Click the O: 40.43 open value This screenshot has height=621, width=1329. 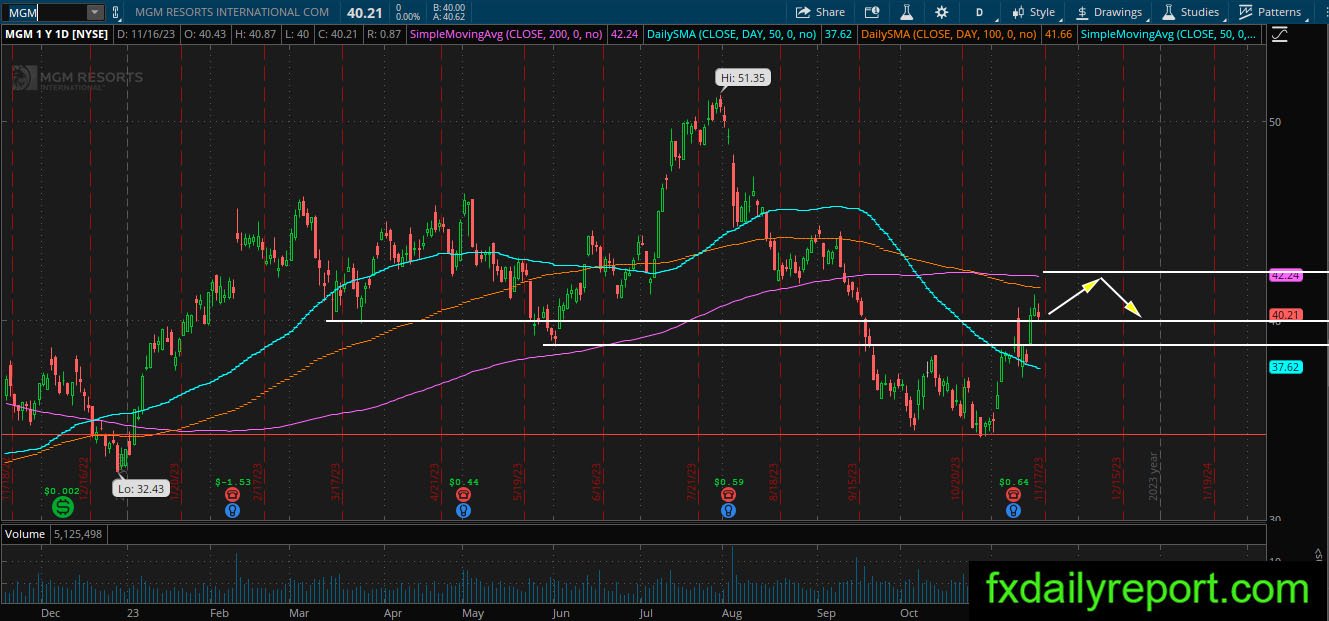click(x=206, y=33)
